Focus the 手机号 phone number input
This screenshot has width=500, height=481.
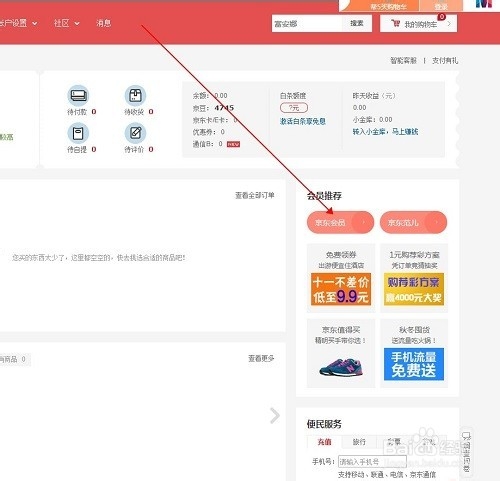pos(372,462)
